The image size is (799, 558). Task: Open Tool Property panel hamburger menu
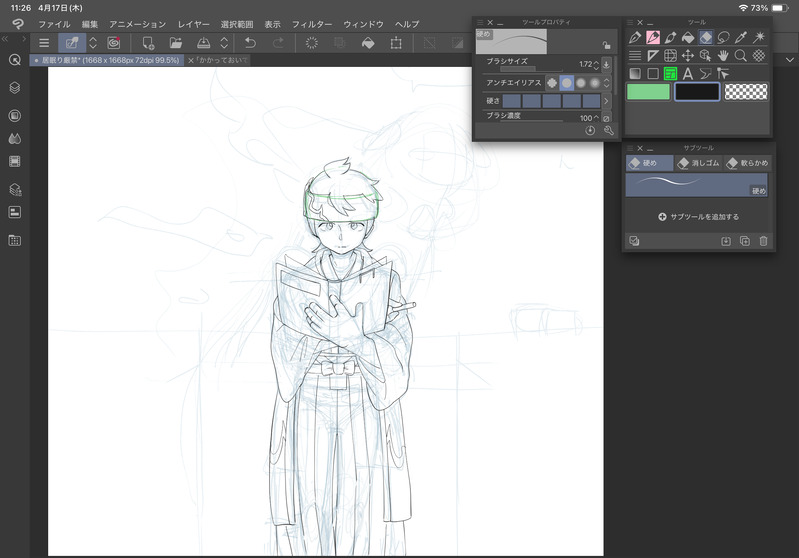coord(480,23)
